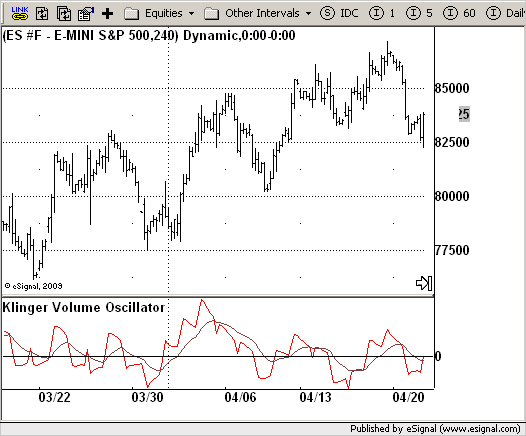Viewport: 526px width, 436px height.
Task: Click the single refresh arrows toolbar icon
Action: pos(42,13)
